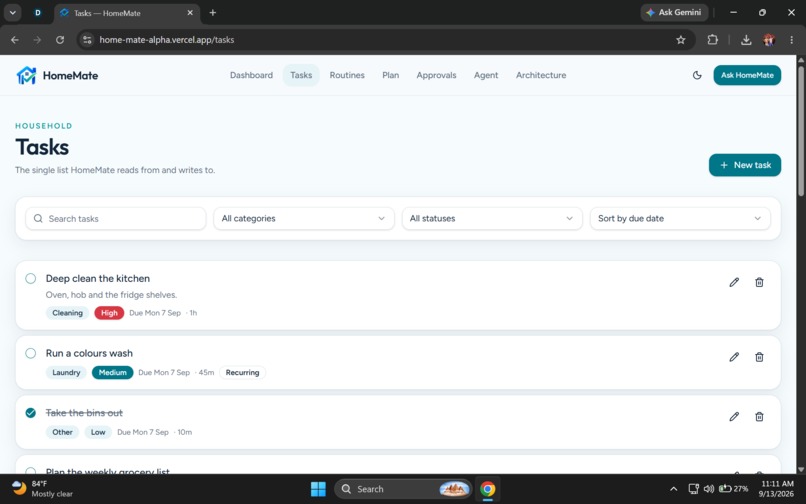Close the Tasks — HomeMate tab

tap(190, 13)
